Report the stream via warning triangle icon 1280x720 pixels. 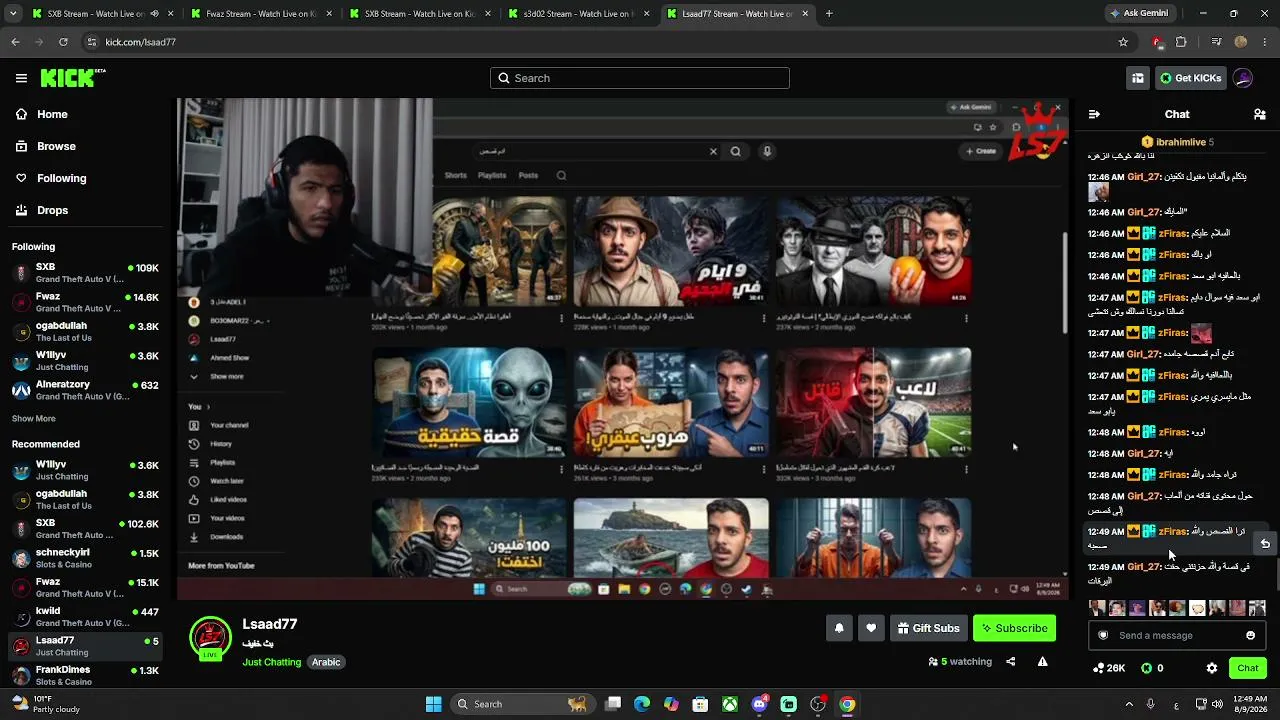tap(1042, 661)
